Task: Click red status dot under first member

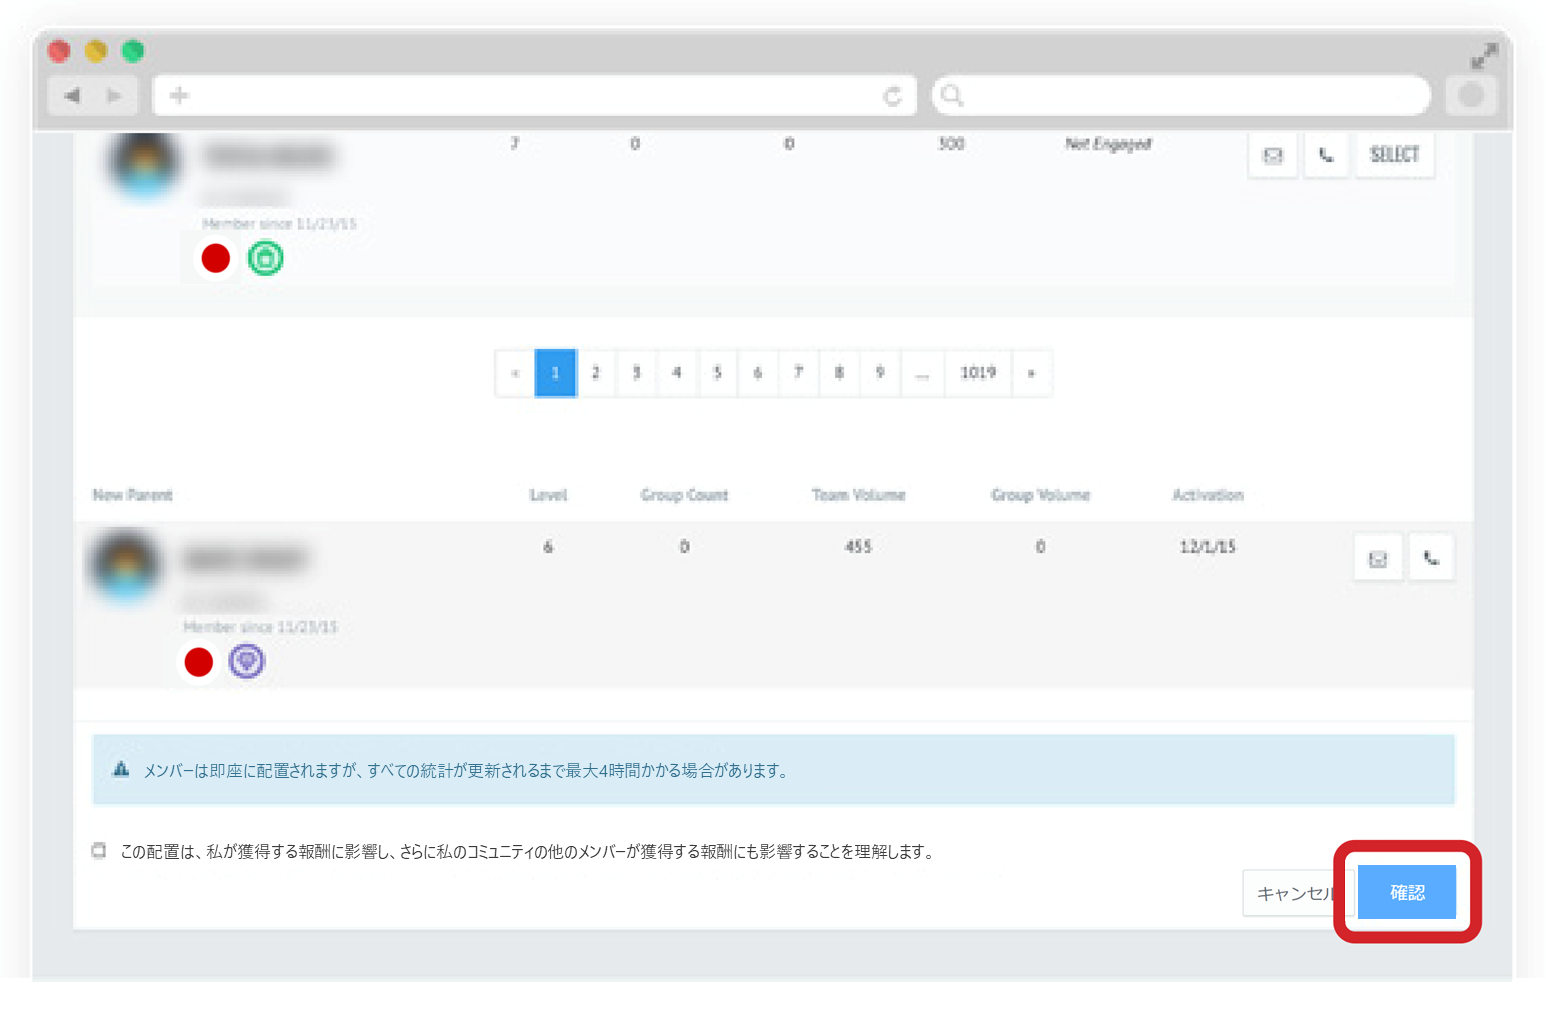Action: pos(216,259)
